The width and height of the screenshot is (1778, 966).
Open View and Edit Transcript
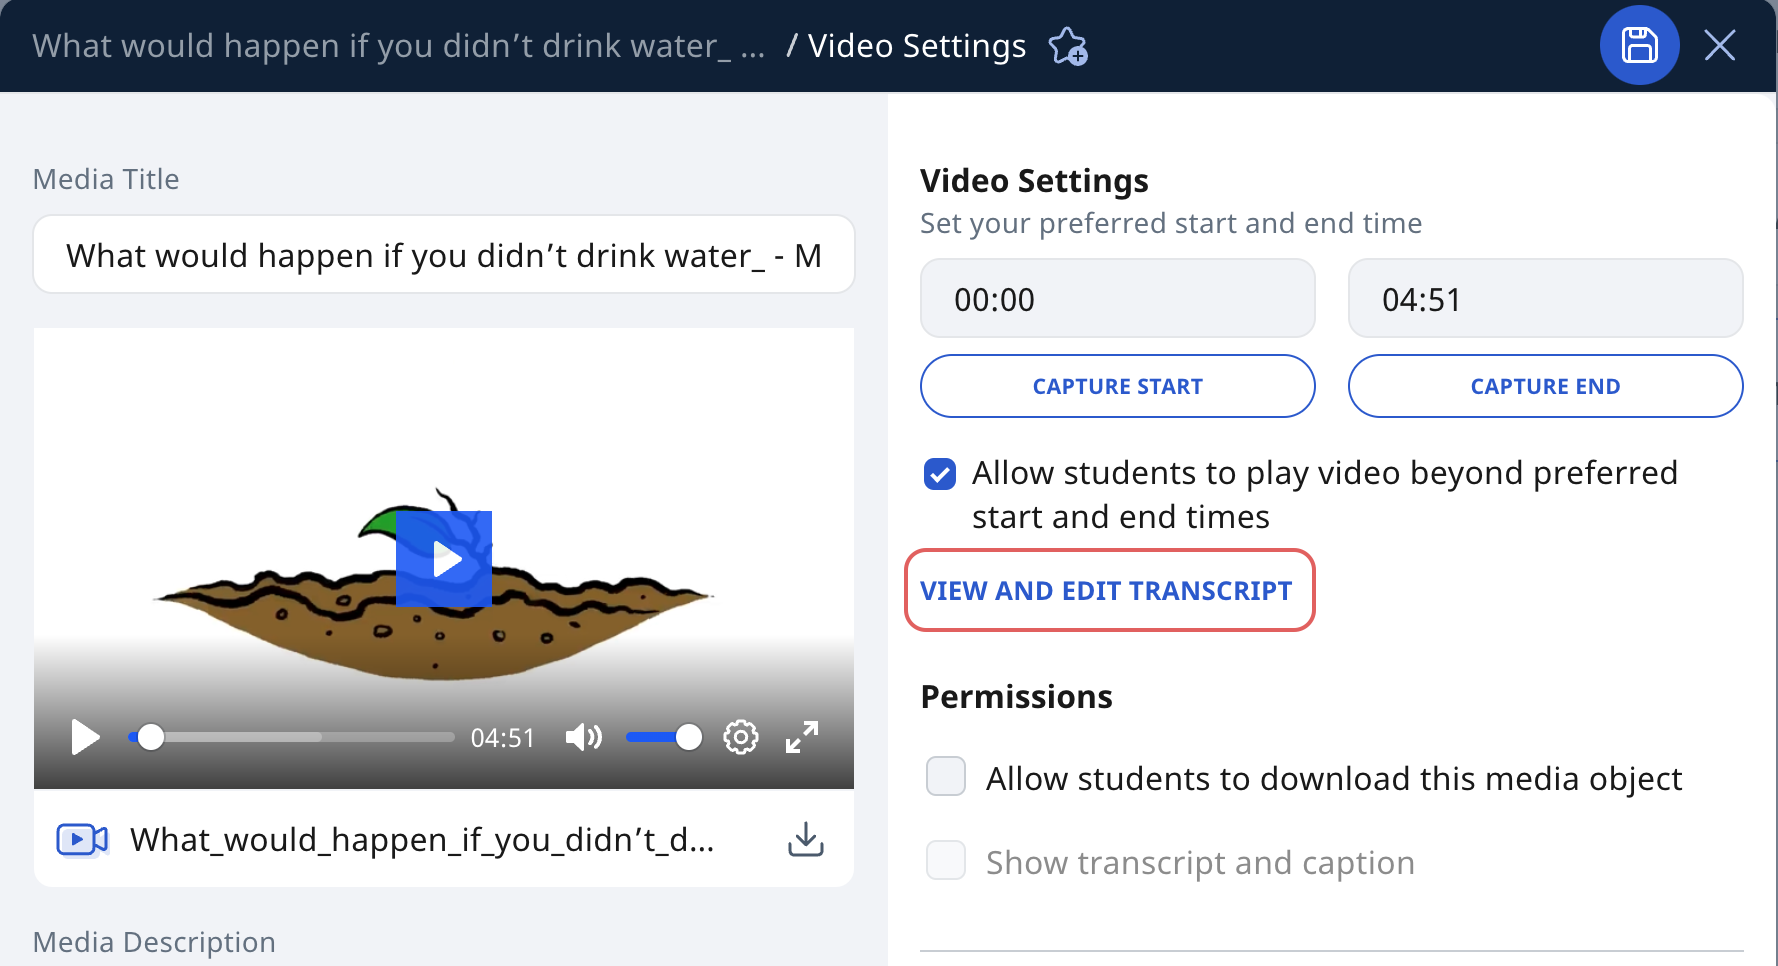coord(1106,591)
